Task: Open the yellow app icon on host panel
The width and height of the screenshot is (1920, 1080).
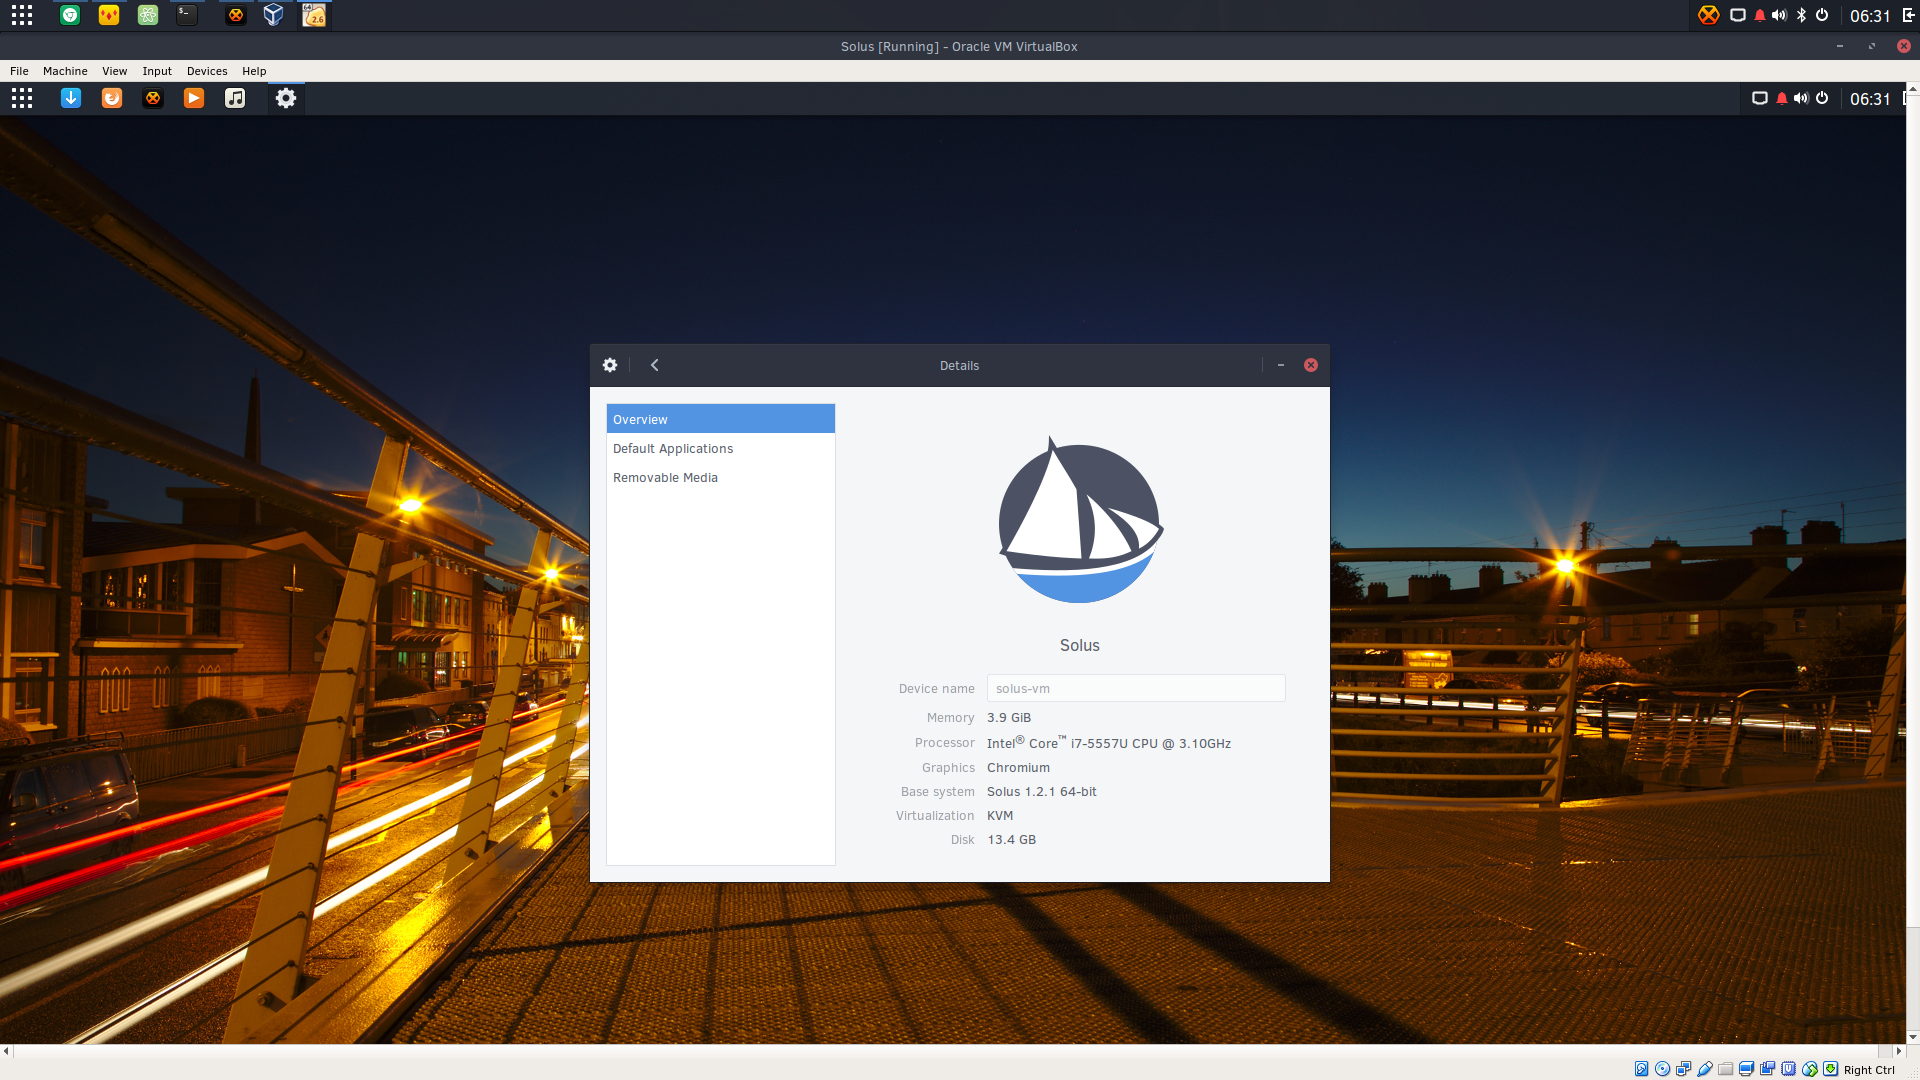Action: point(109,15)
